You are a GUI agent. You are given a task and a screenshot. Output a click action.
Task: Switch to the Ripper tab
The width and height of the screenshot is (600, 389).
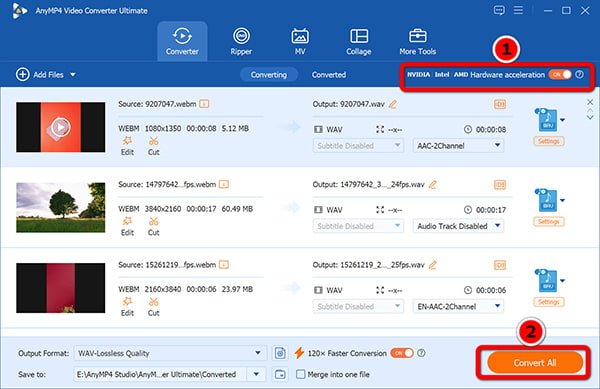click(241, 41)
